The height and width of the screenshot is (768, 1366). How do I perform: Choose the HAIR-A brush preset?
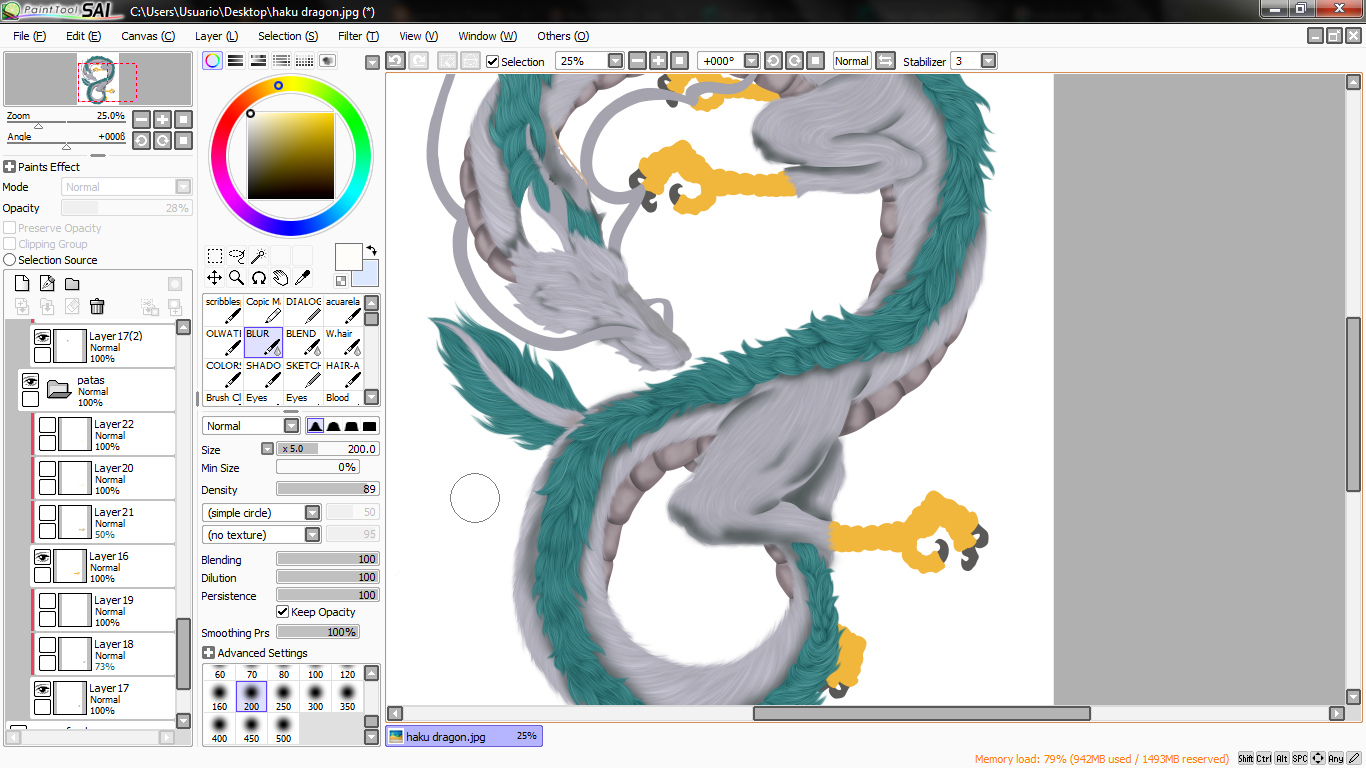tap(343, 374)
